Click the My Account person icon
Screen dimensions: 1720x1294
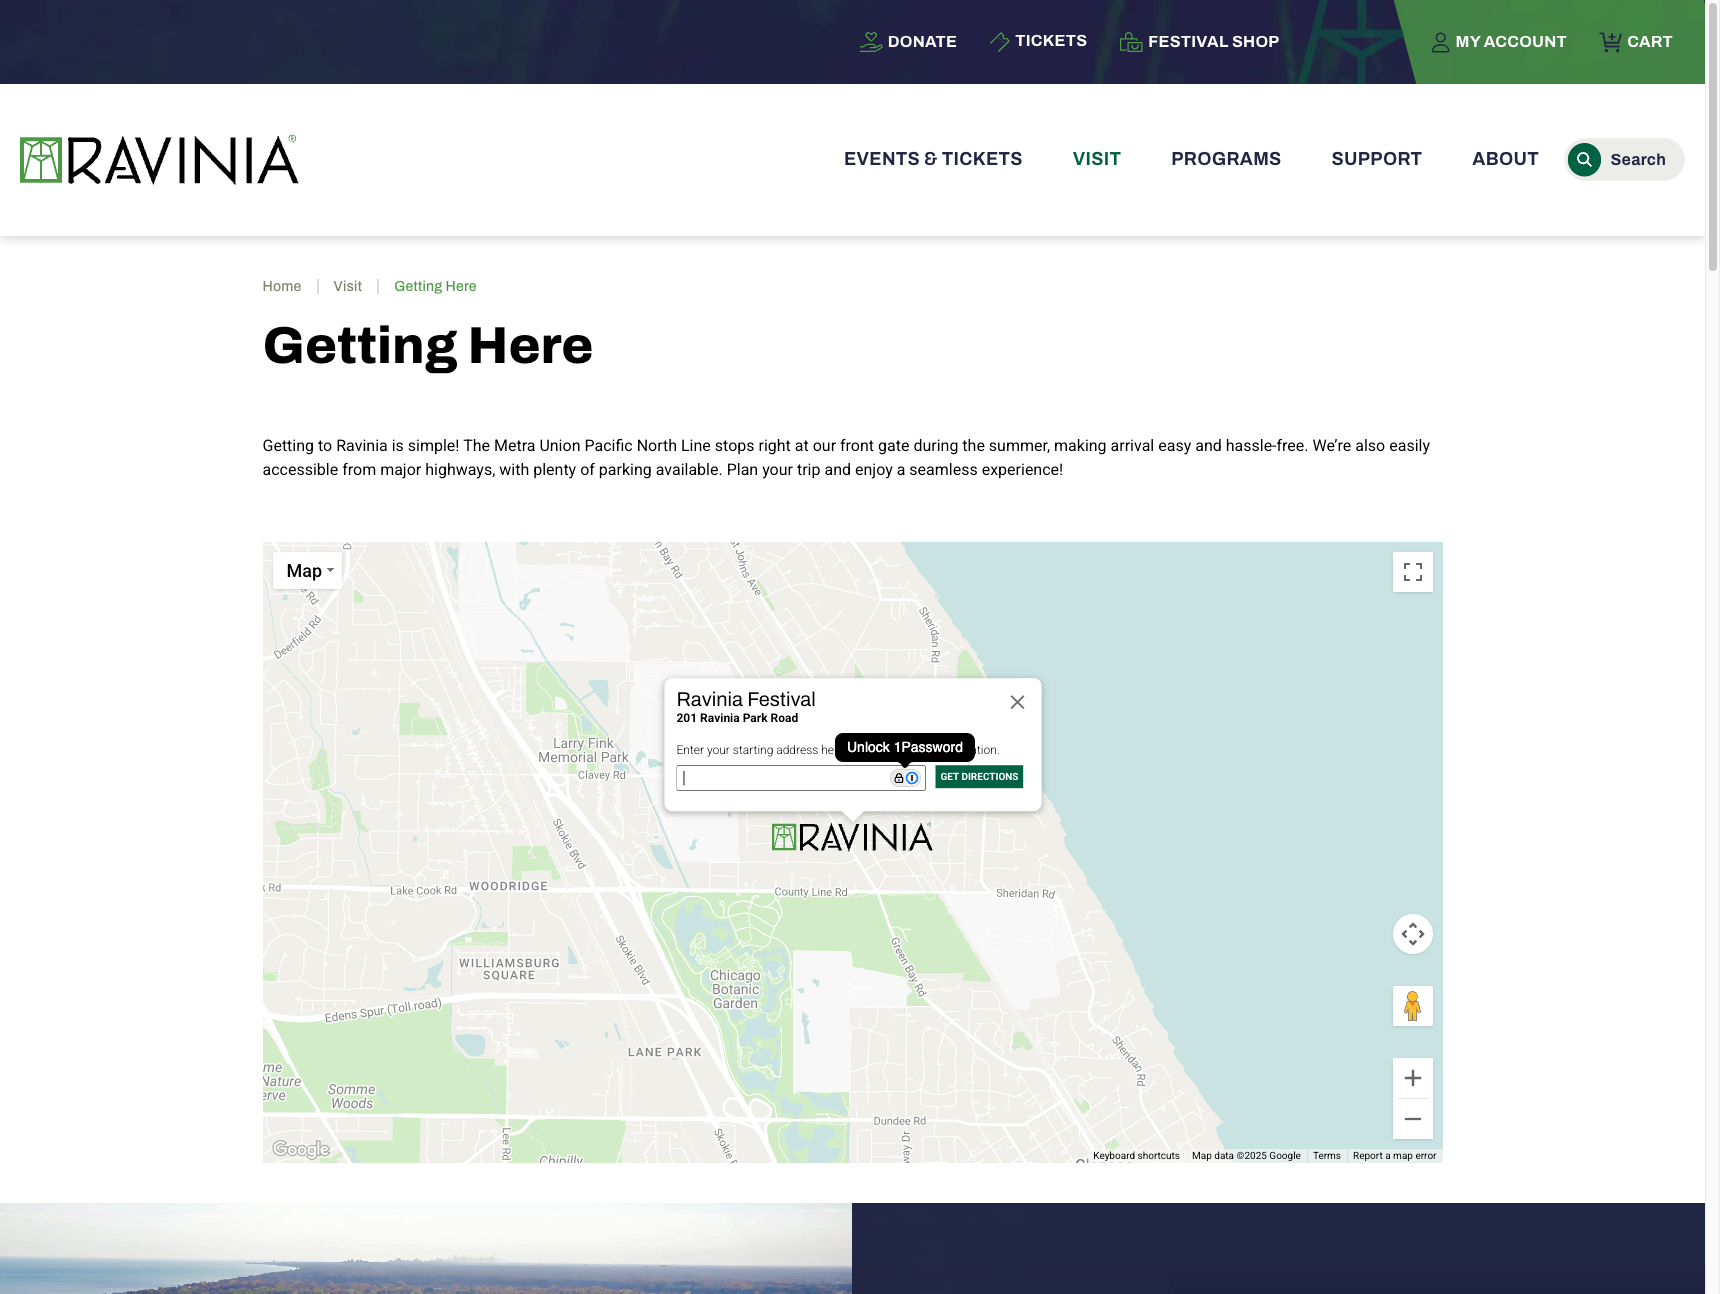[x=1440, y=42]
